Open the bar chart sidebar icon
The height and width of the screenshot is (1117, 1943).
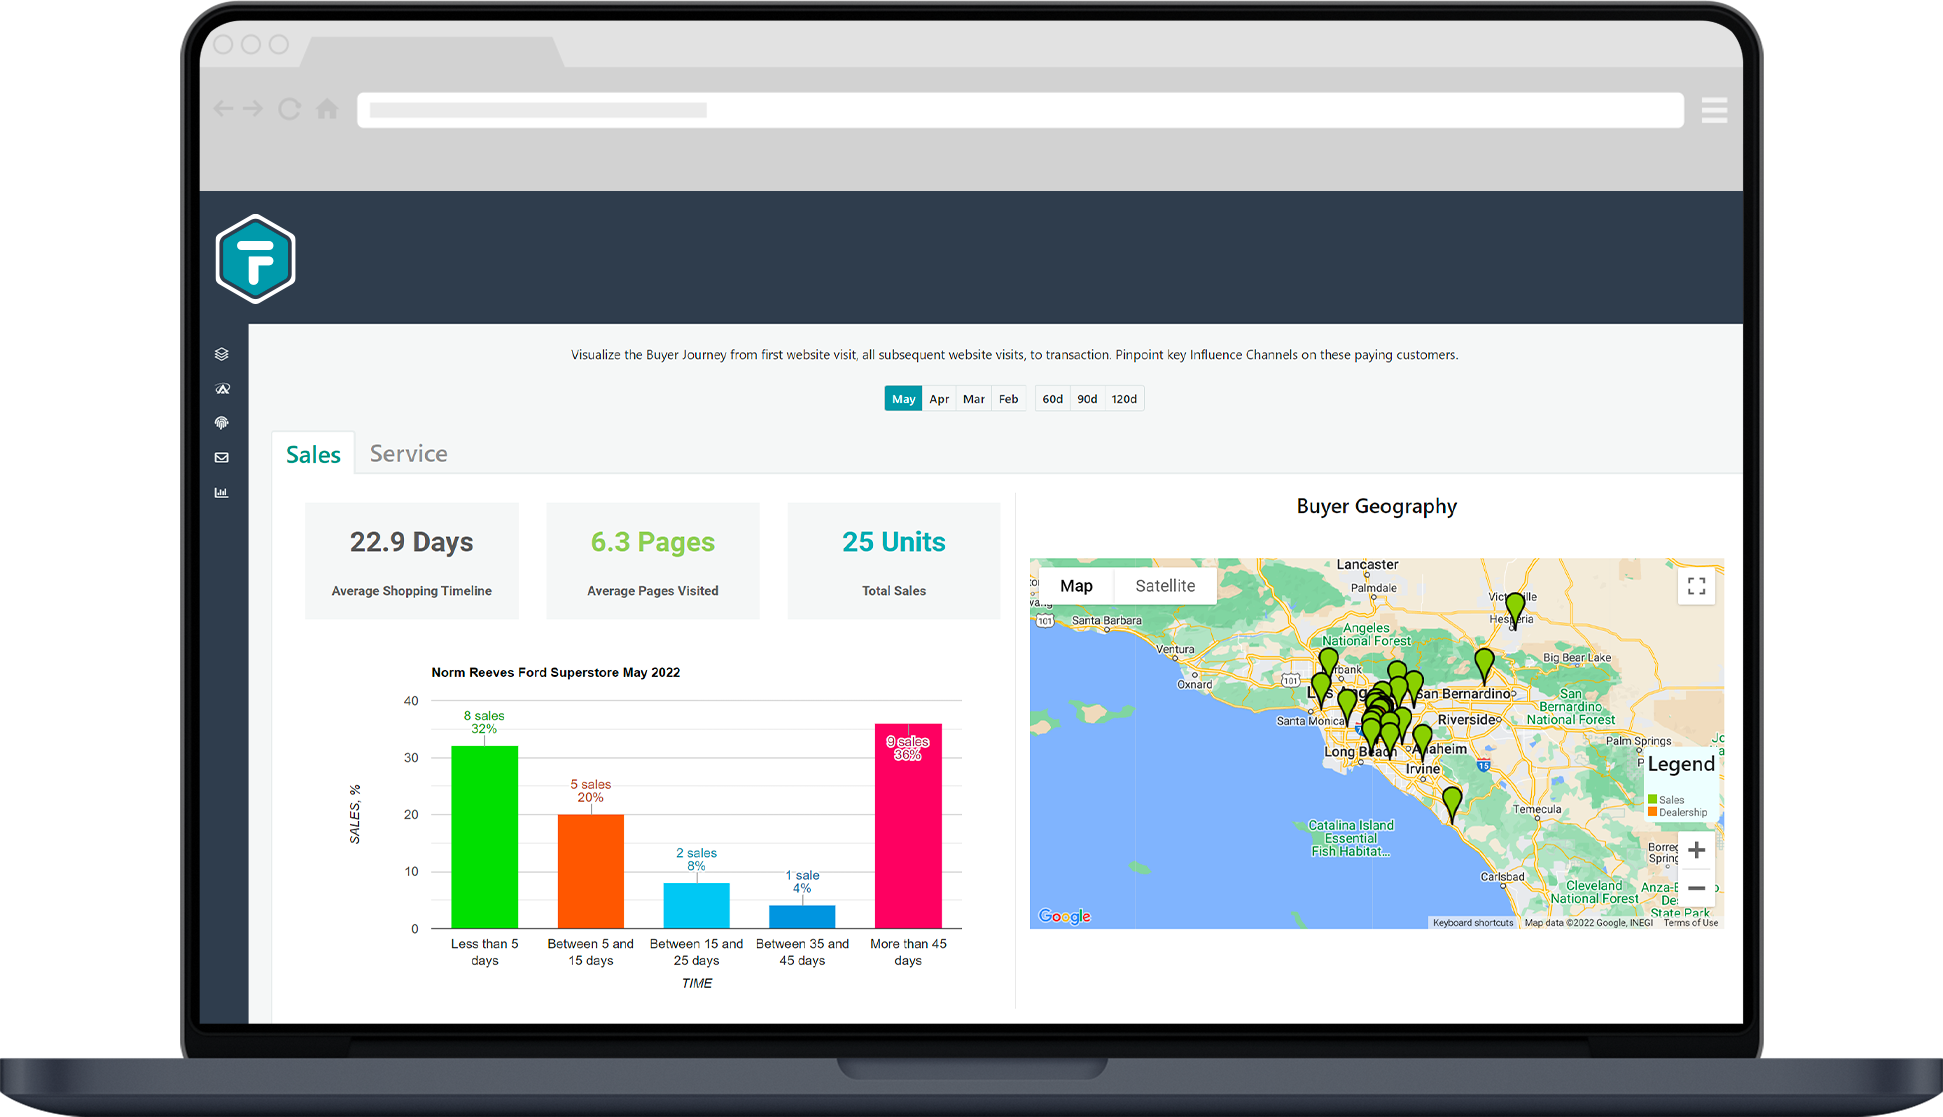[221, 492]
